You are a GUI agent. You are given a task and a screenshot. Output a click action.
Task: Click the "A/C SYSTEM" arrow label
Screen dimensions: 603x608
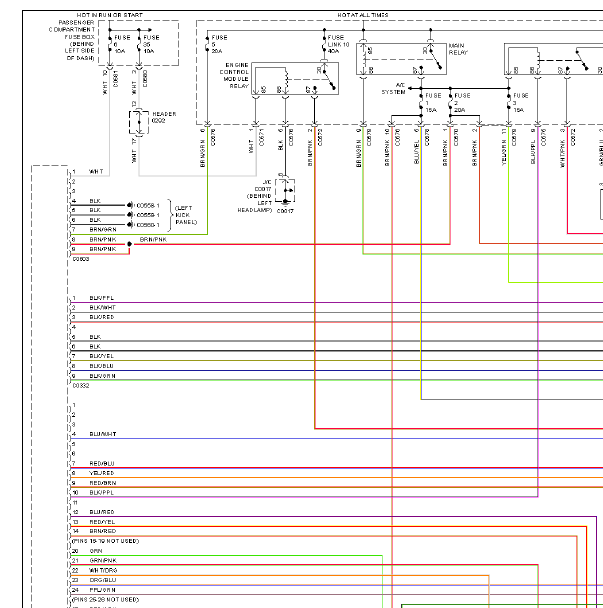[x=393, y=88]
